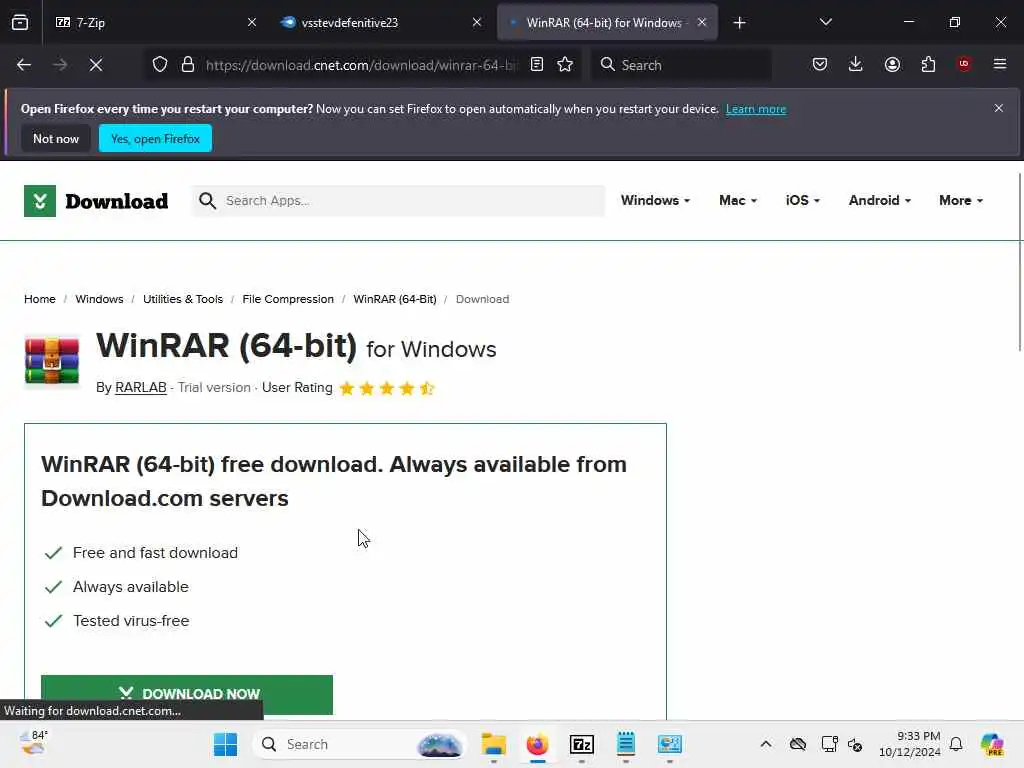Go back to previous page
The width and height of the screenshot is (1024, 768).
click(24, 65)
